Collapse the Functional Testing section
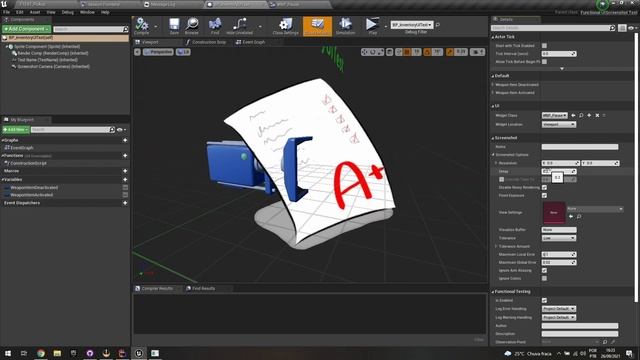640x360 pixels. (493, 292)
